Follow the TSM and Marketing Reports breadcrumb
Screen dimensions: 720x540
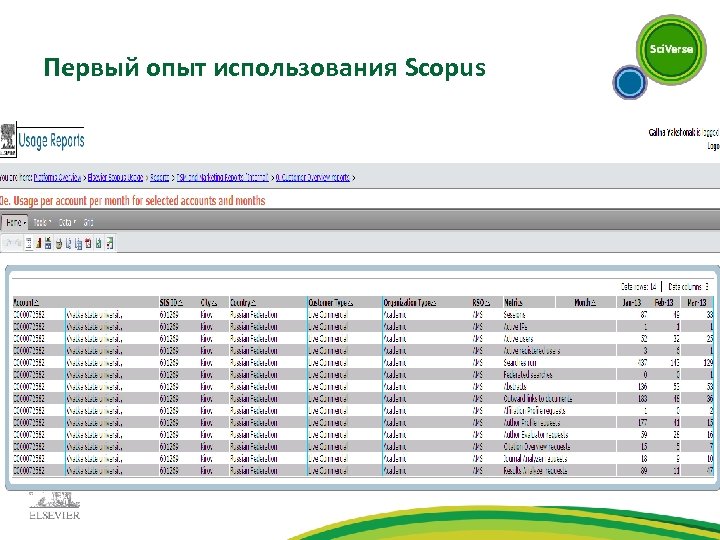[222, 177]
